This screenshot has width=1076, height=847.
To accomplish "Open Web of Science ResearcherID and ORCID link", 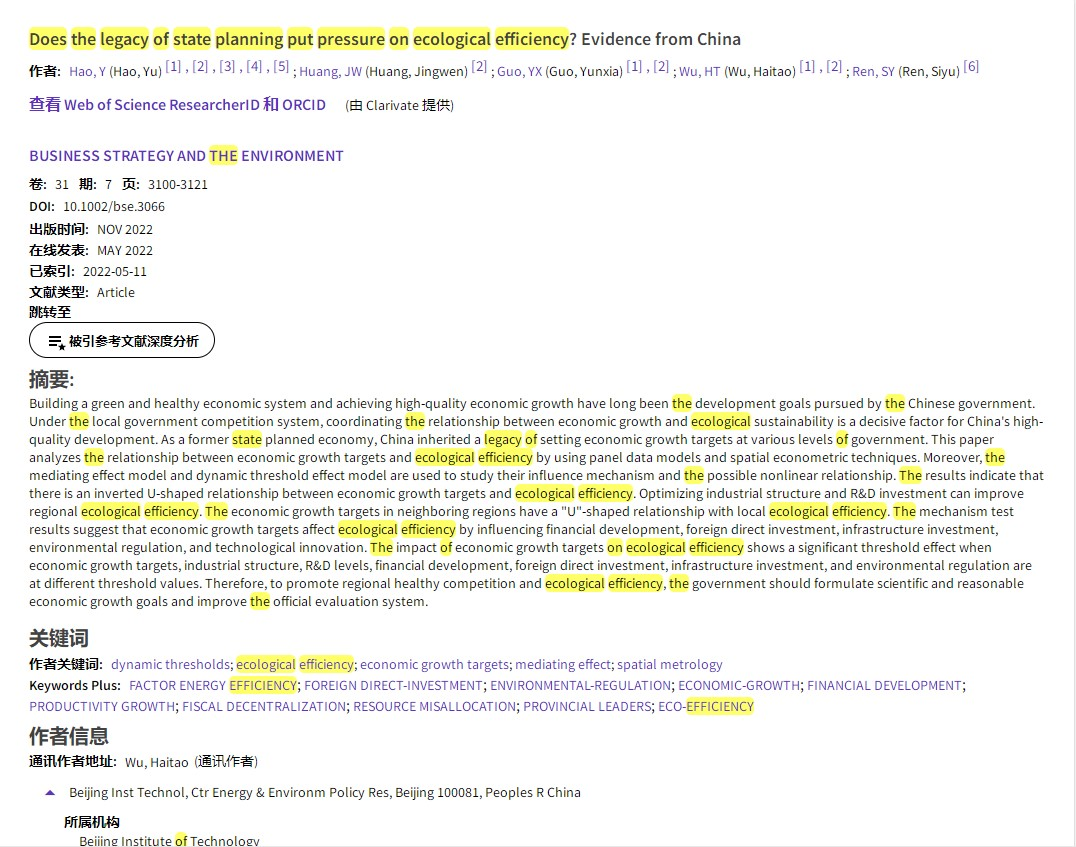I will pyautogui.click(x=177, y=105).
